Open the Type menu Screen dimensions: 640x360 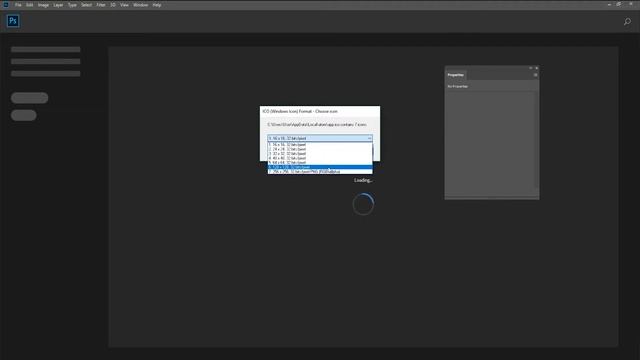point(72,5)
